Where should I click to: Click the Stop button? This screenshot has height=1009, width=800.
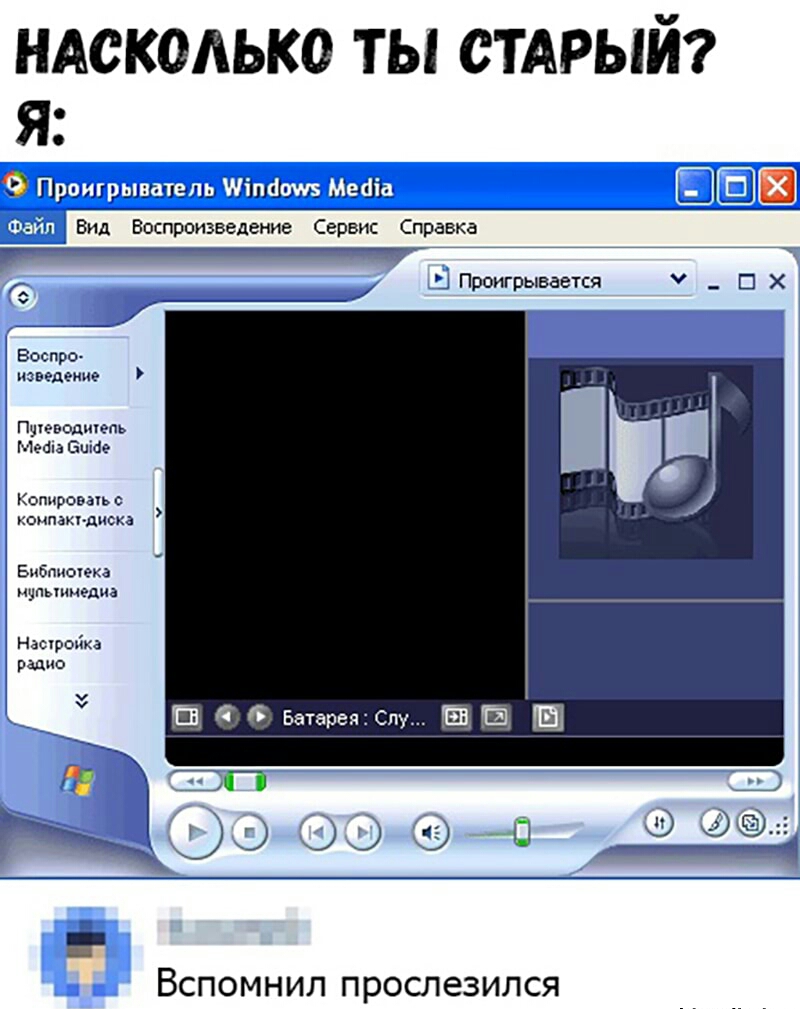pos(250,833)
